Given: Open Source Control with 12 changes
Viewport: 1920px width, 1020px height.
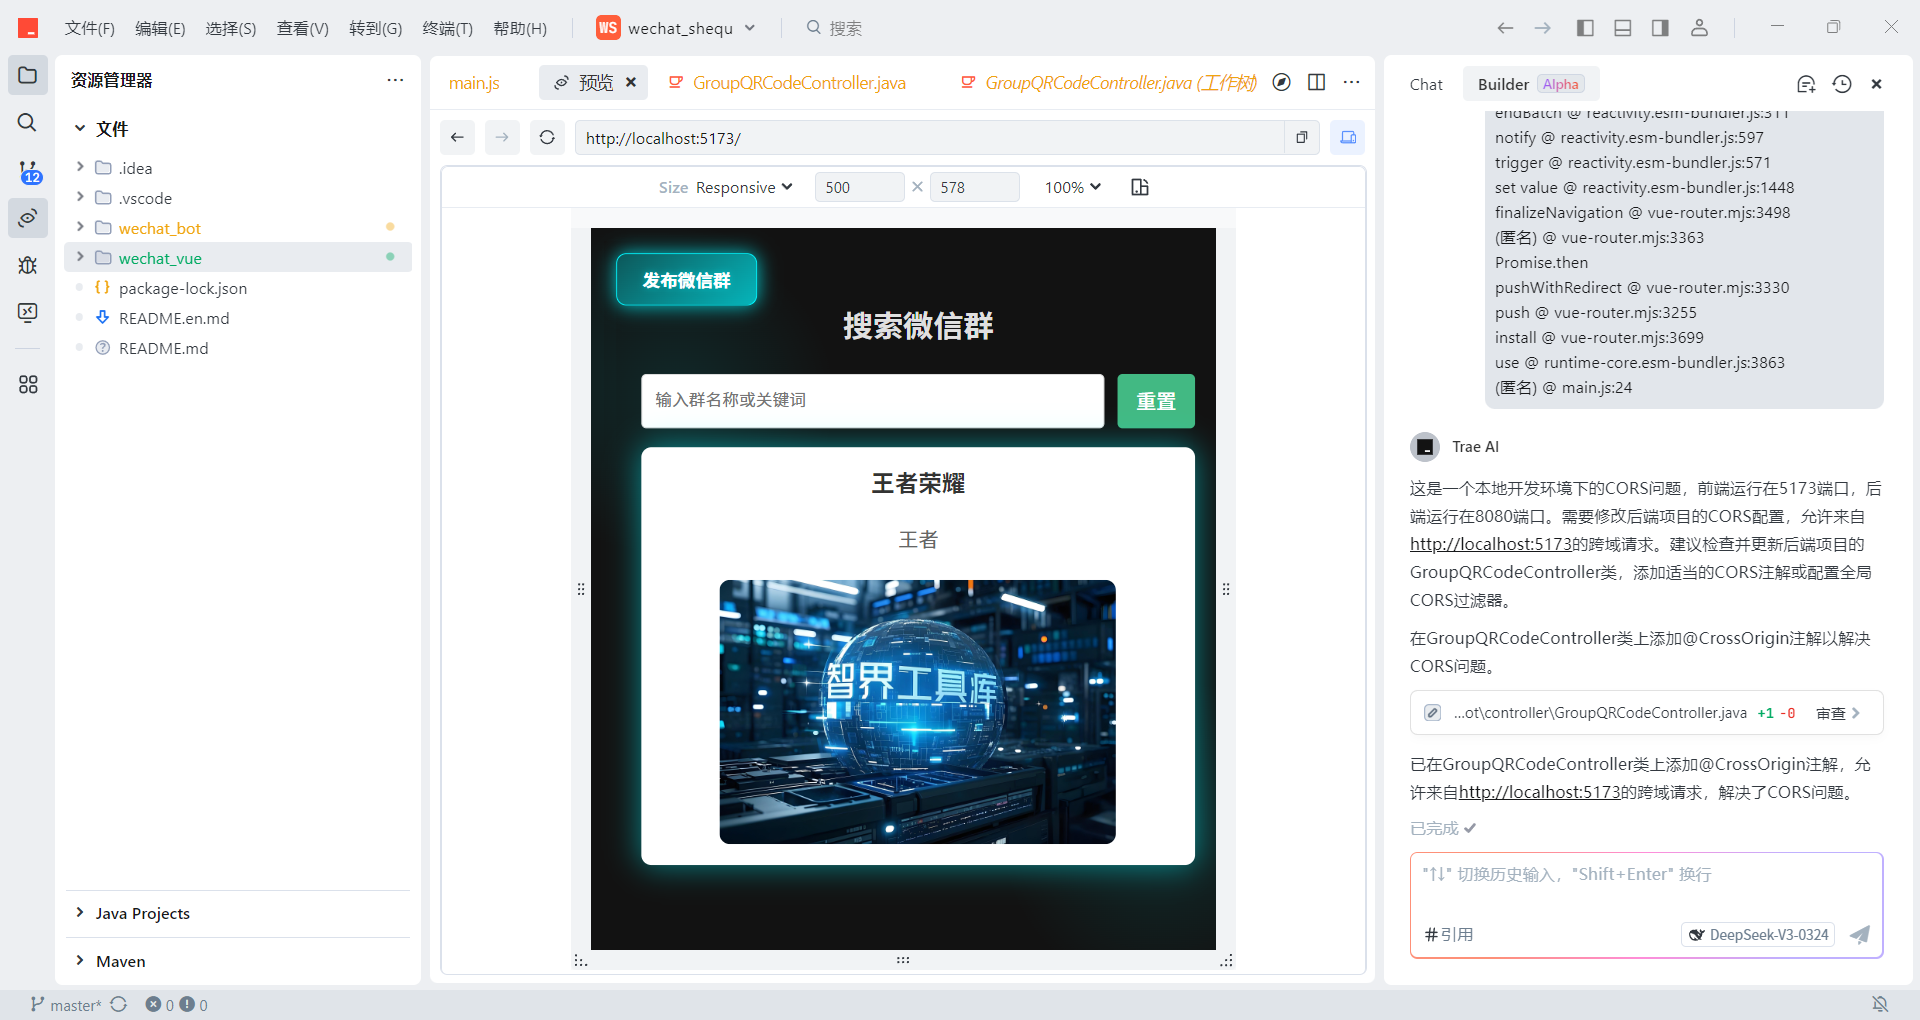Looking at the screenshot, I should [28, 171].
